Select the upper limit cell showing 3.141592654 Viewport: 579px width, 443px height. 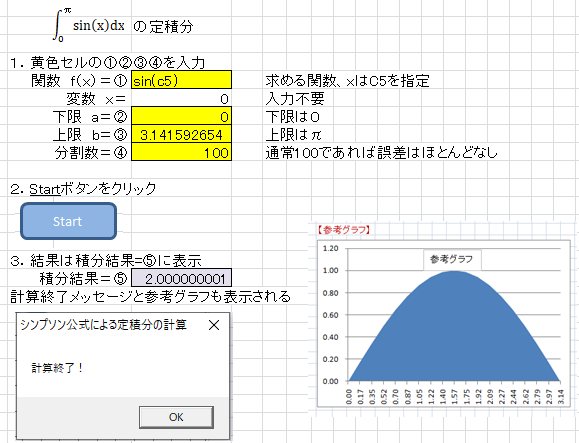181,134
